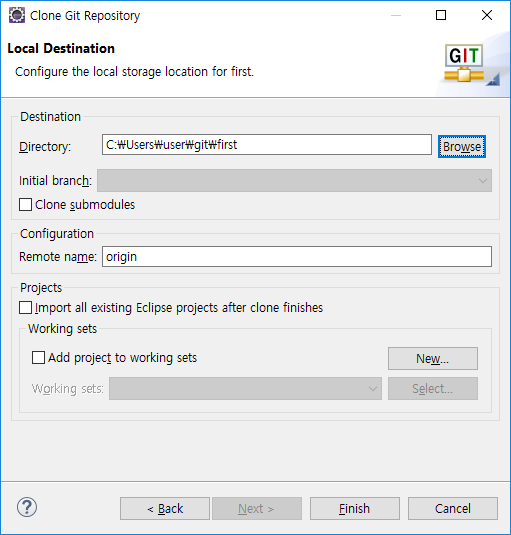Viewport: 511px width, 535px height.
Task: Click into the Directory path field
Action: pos(267,145)
